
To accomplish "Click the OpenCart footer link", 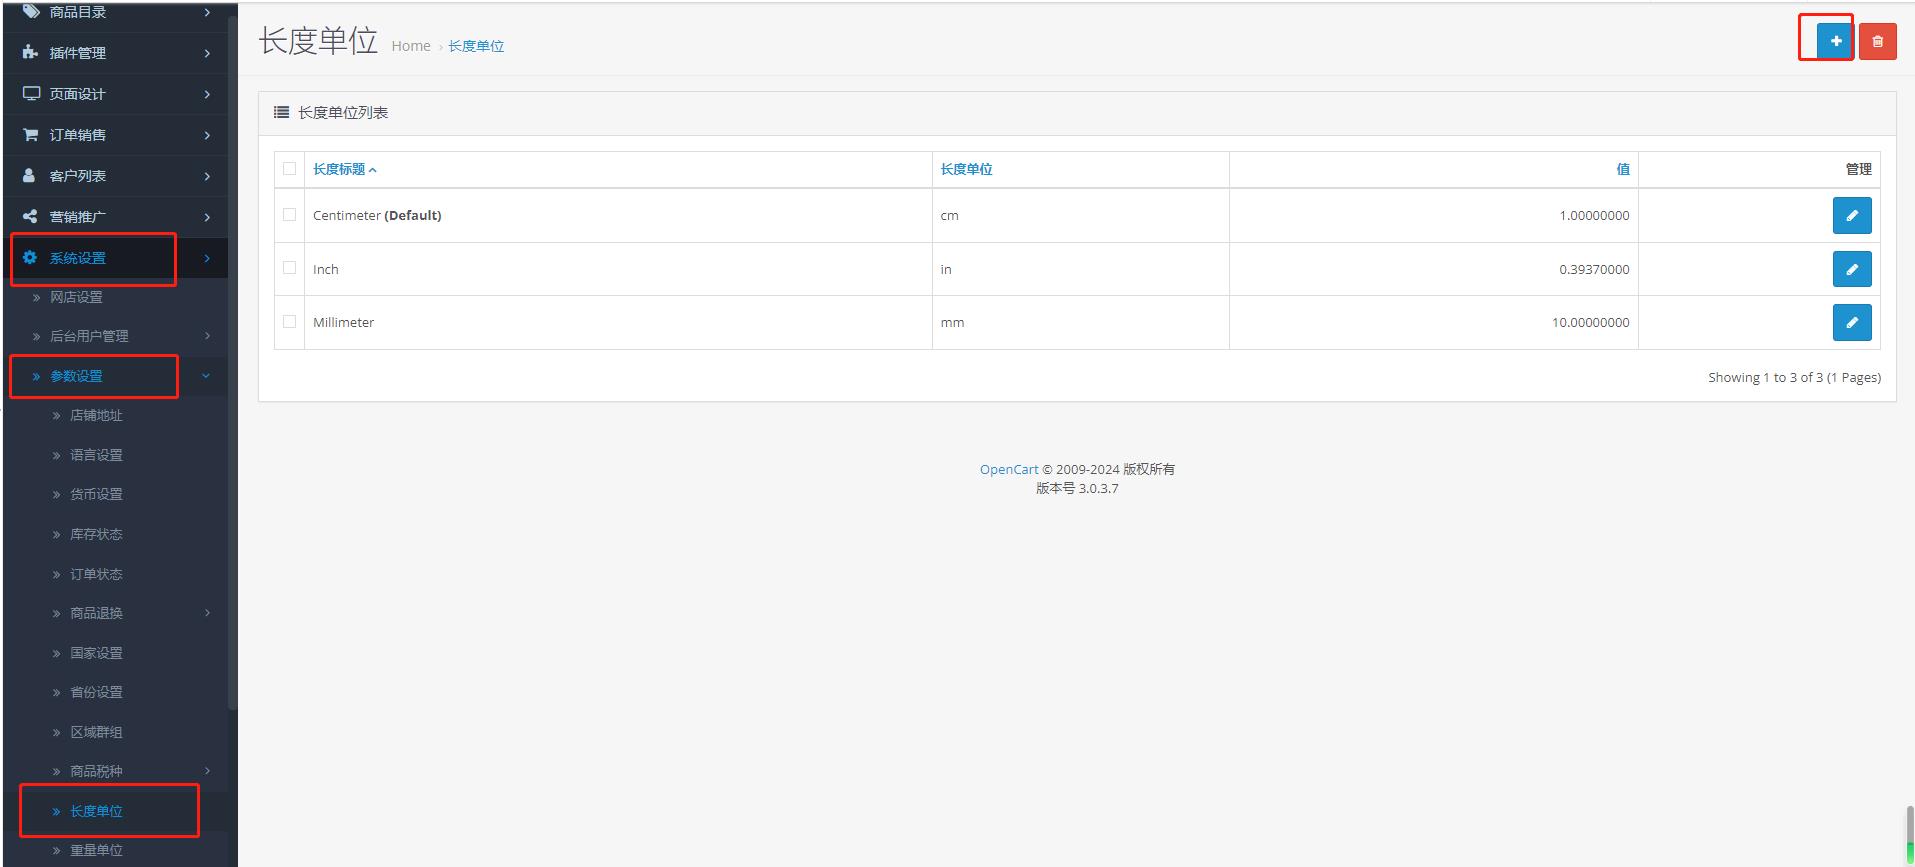I will pyautogui.click(x=1008, y=469).
